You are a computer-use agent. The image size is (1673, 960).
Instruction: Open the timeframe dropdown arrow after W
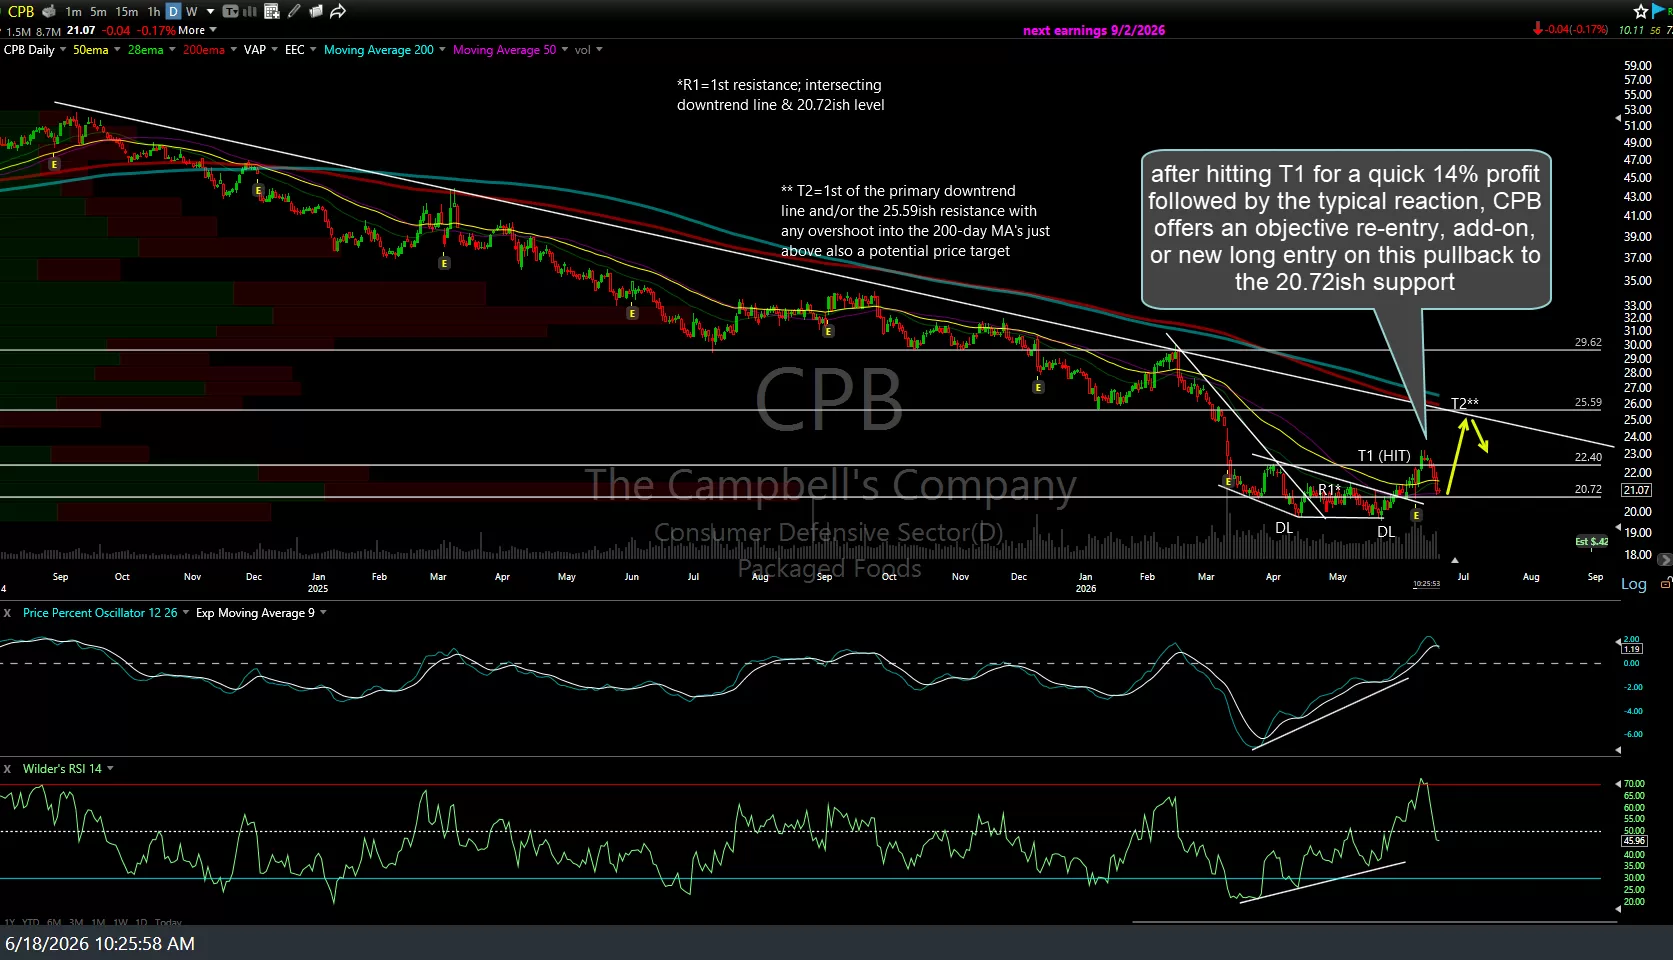[210, 12]
